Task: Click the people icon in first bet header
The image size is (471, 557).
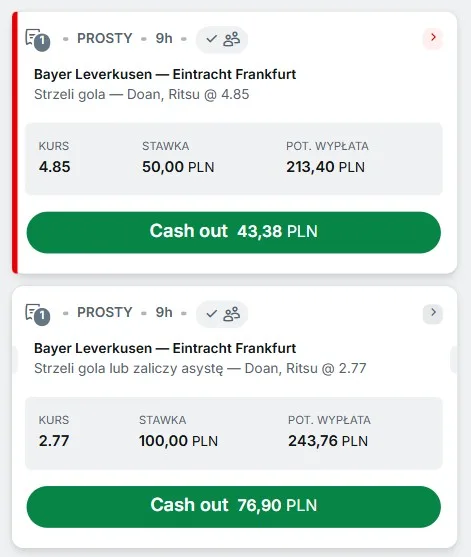Action: point(232,39)
